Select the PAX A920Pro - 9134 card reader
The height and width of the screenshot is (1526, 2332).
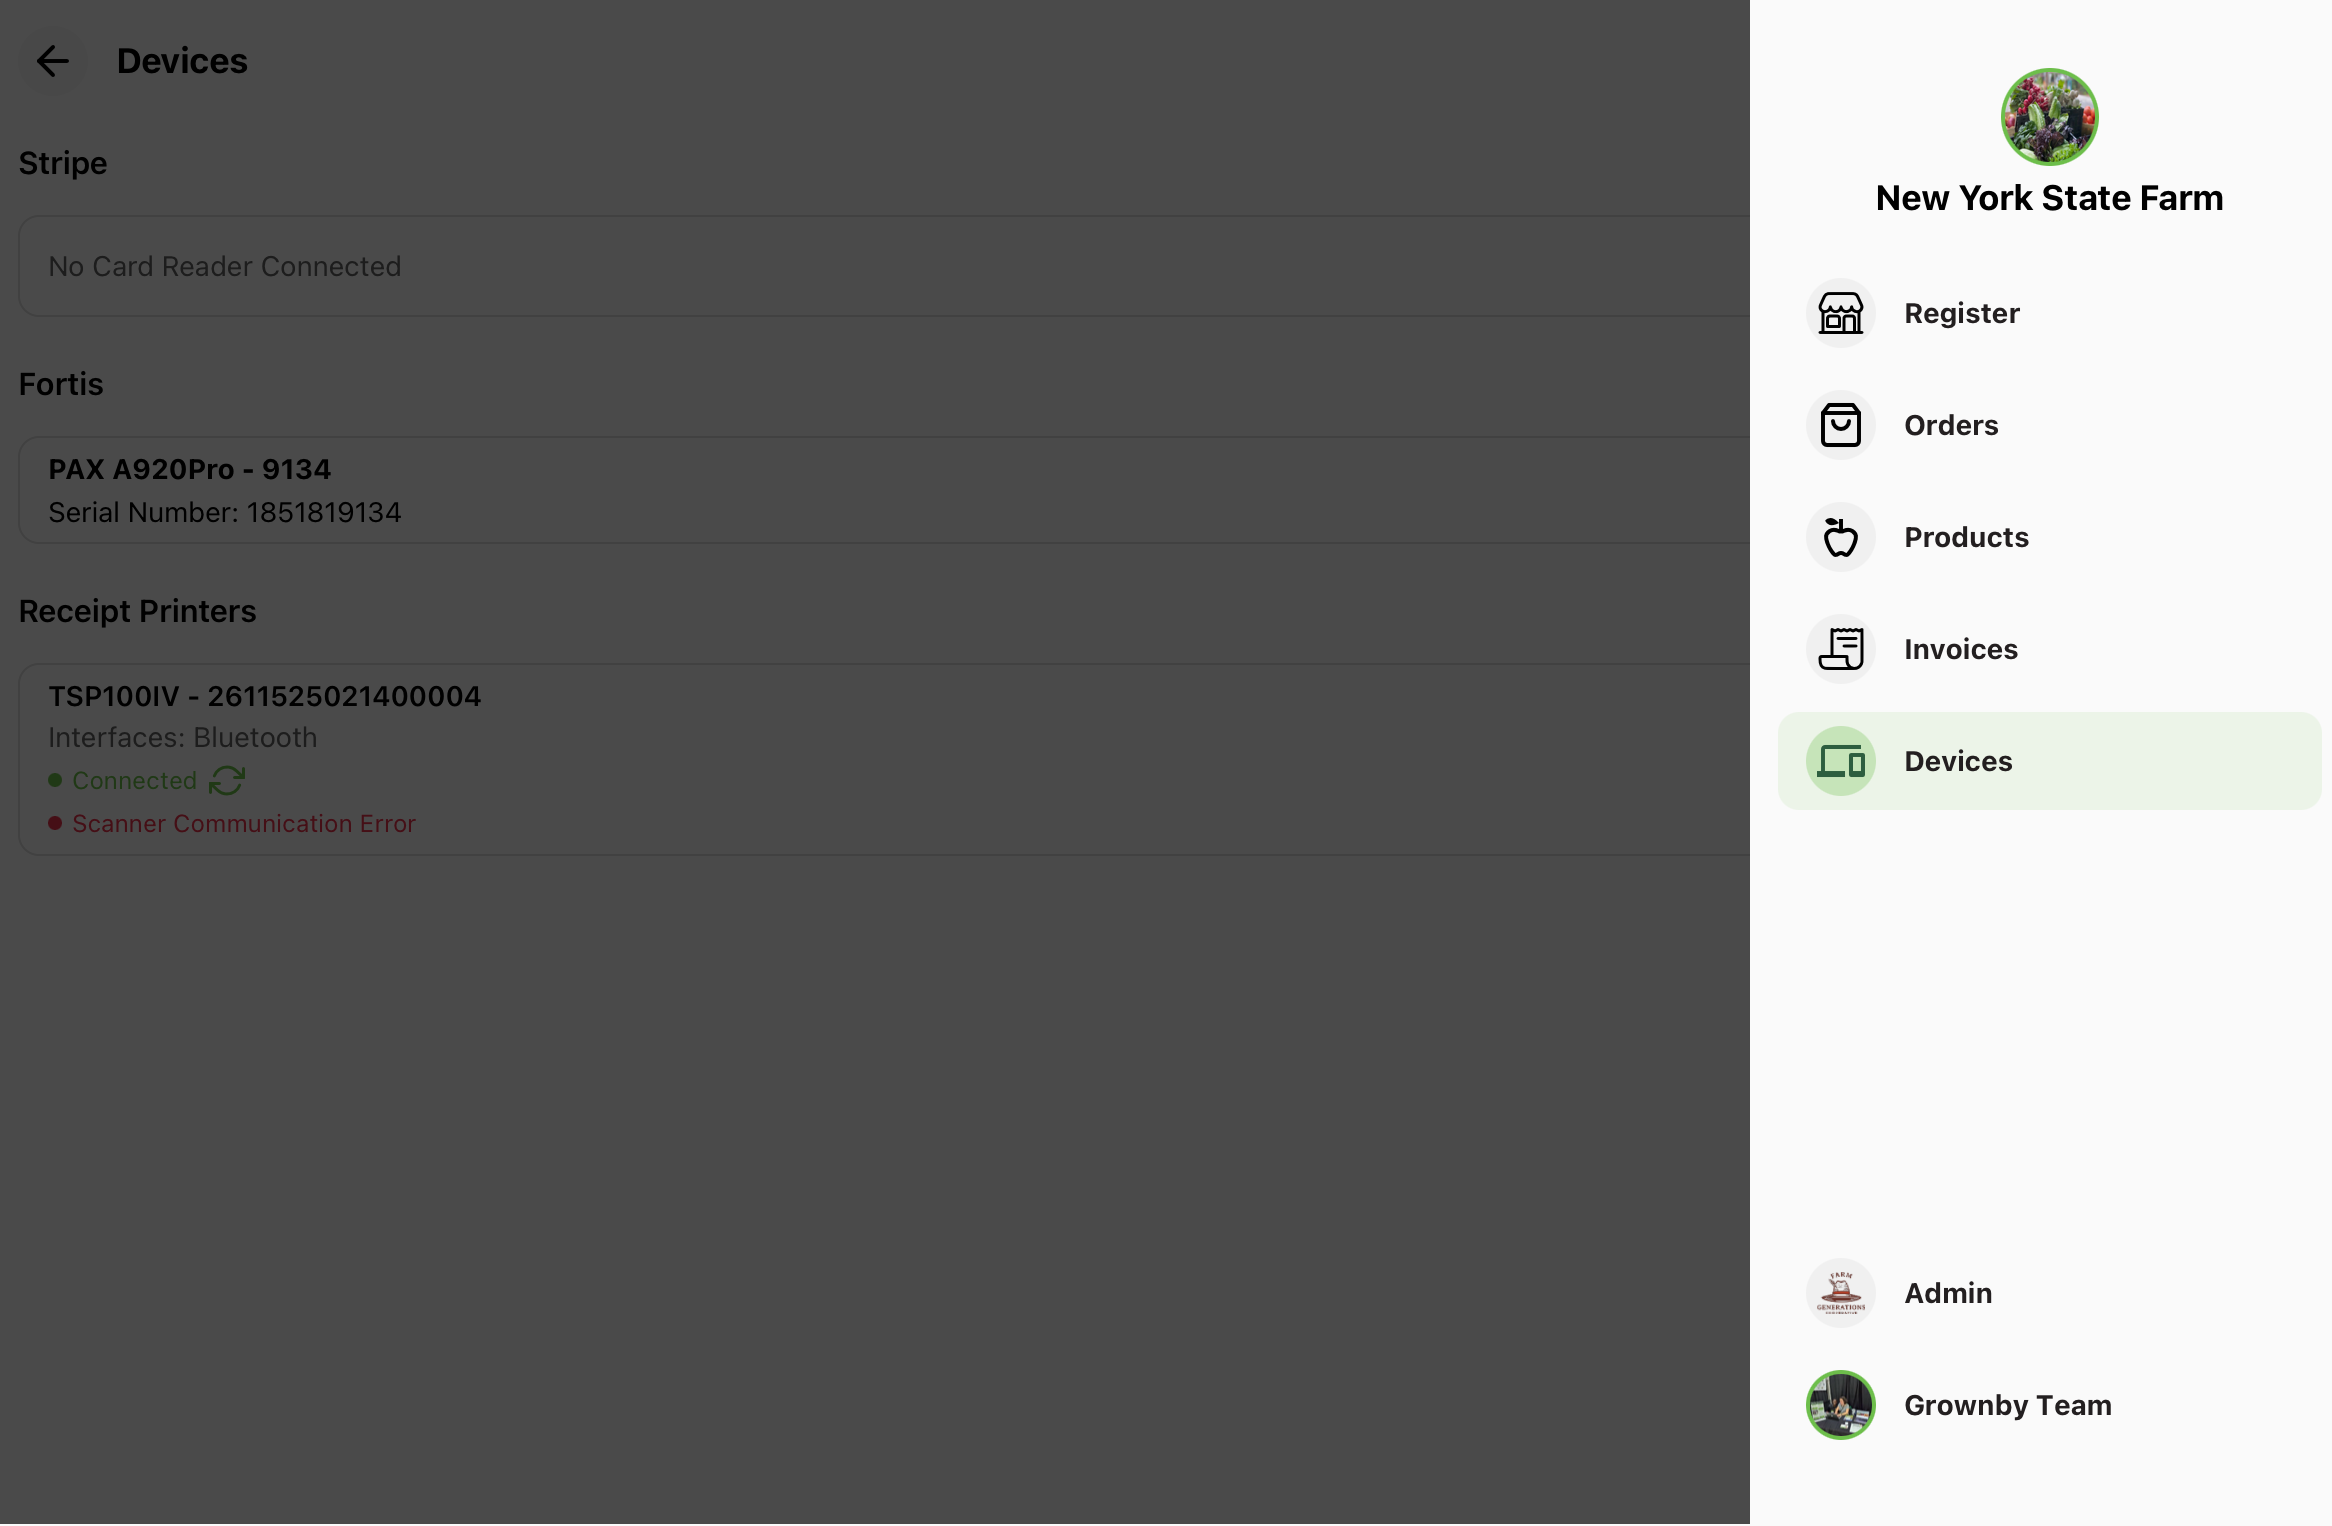pyautogui.click(x=884, y=491)
